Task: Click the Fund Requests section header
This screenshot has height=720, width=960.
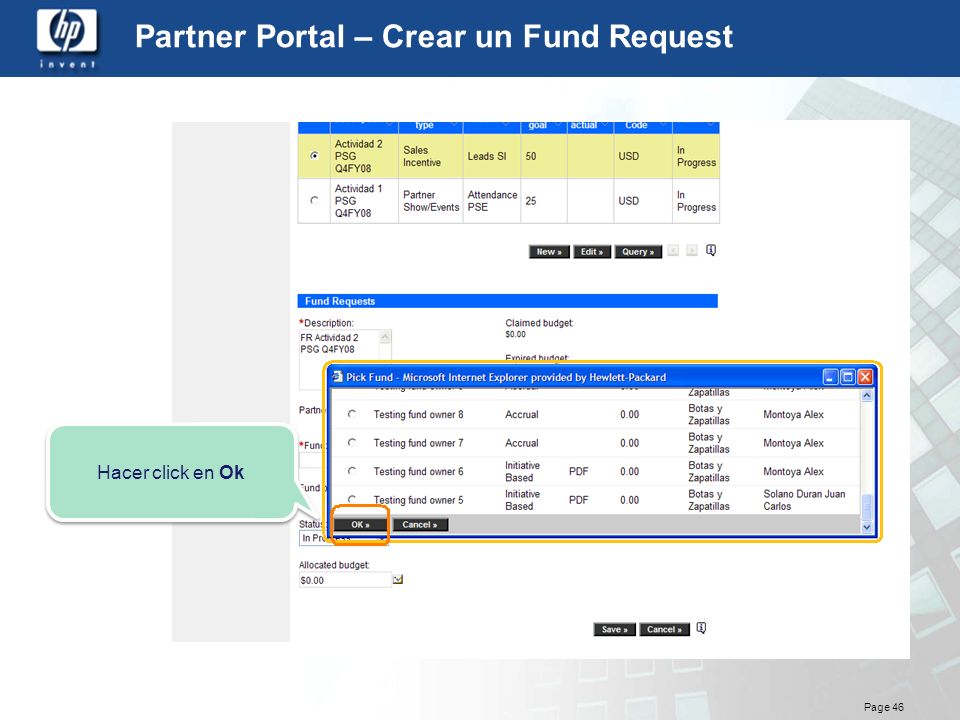Action: (508, 301)
